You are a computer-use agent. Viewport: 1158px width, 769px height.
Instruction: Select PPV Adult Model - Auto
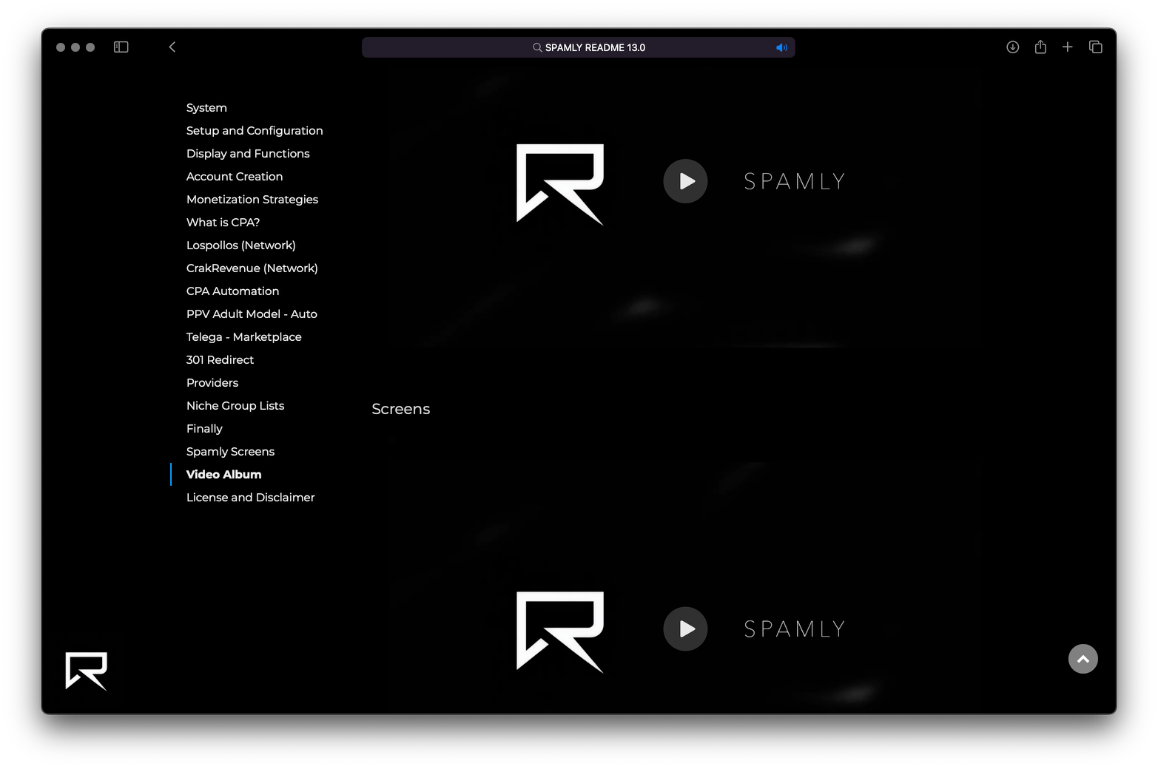click(252, 314)
